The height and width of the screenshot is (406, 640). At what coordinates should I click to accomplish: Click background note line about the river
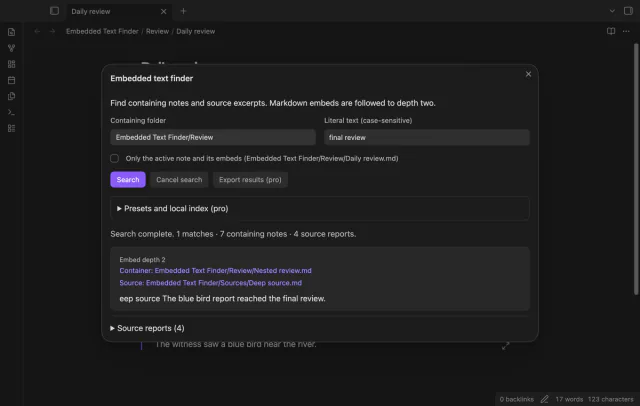tap(236, 344)
